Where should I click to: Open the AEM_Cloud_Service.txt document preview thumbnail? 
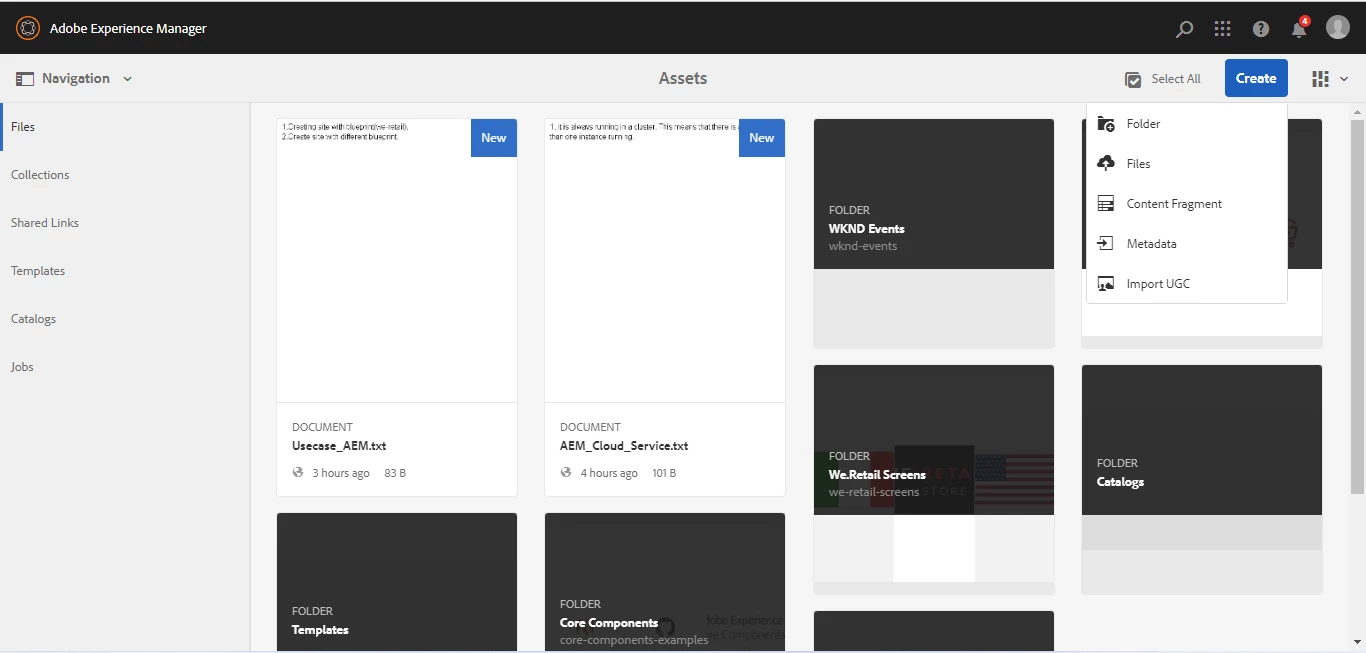(x=665, y=260)
